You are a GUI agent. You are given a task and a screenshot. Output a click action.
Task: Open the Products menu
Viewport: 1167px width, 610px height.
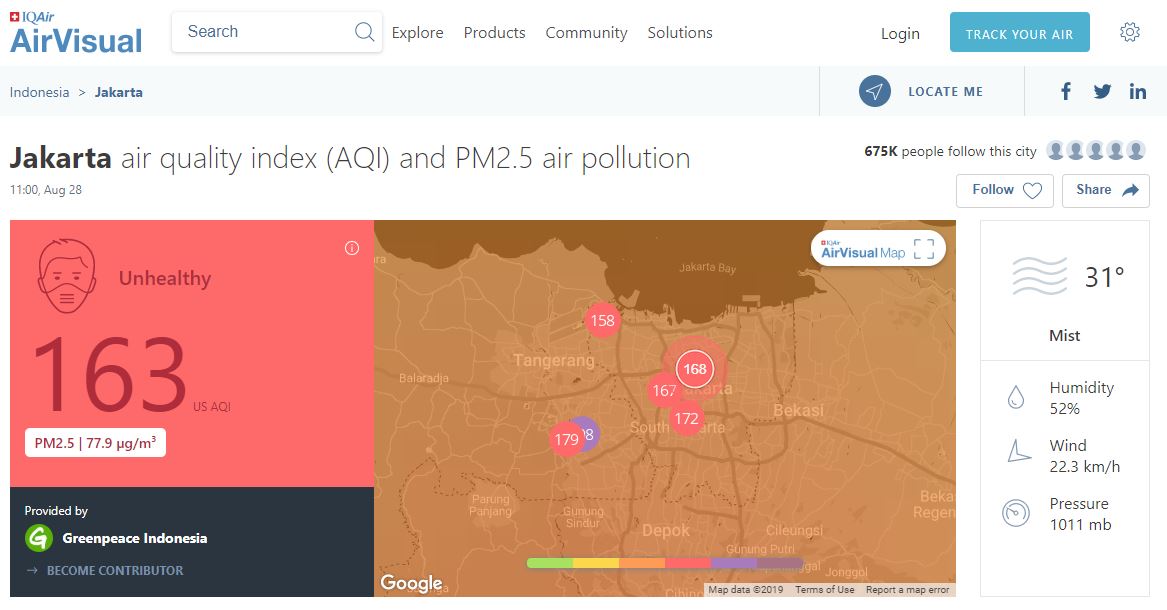[x=494, y=33]
